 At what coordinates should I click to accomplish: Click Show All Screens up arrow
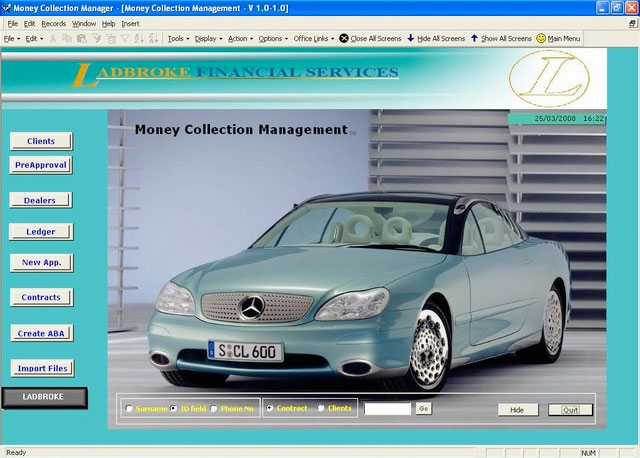[x=474, y=38]
